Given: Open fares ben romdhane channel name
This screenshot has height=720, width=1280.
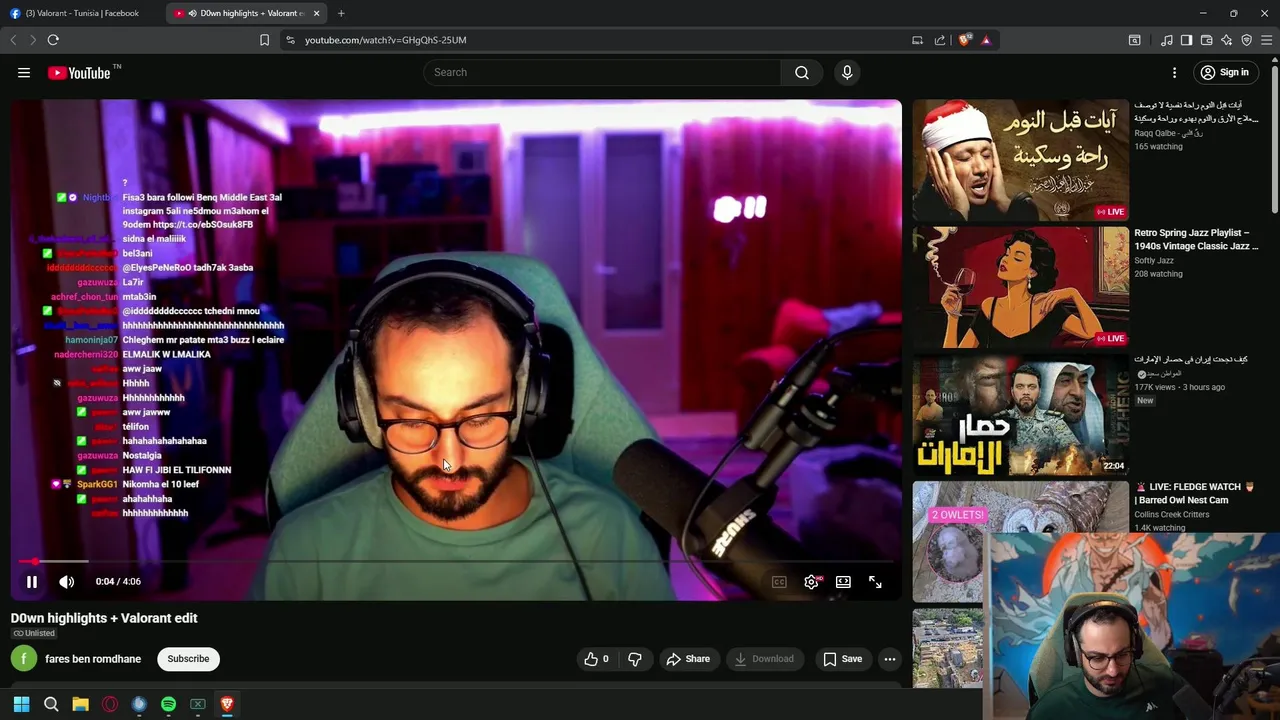Looking at the screenshot, I should pos(93,659).
